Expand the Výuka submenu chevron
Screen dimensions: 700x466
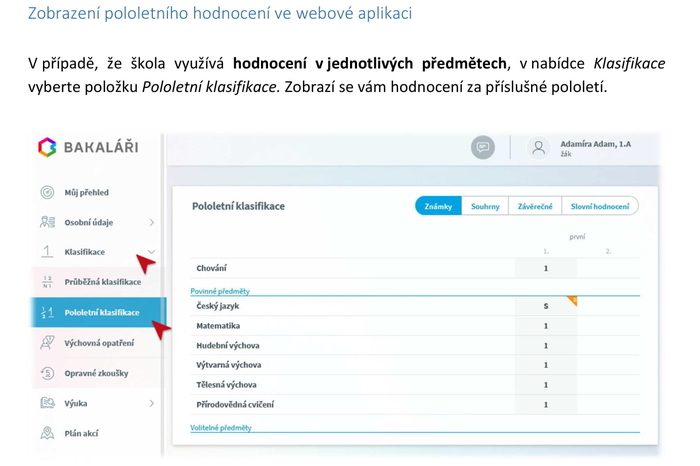152,404
